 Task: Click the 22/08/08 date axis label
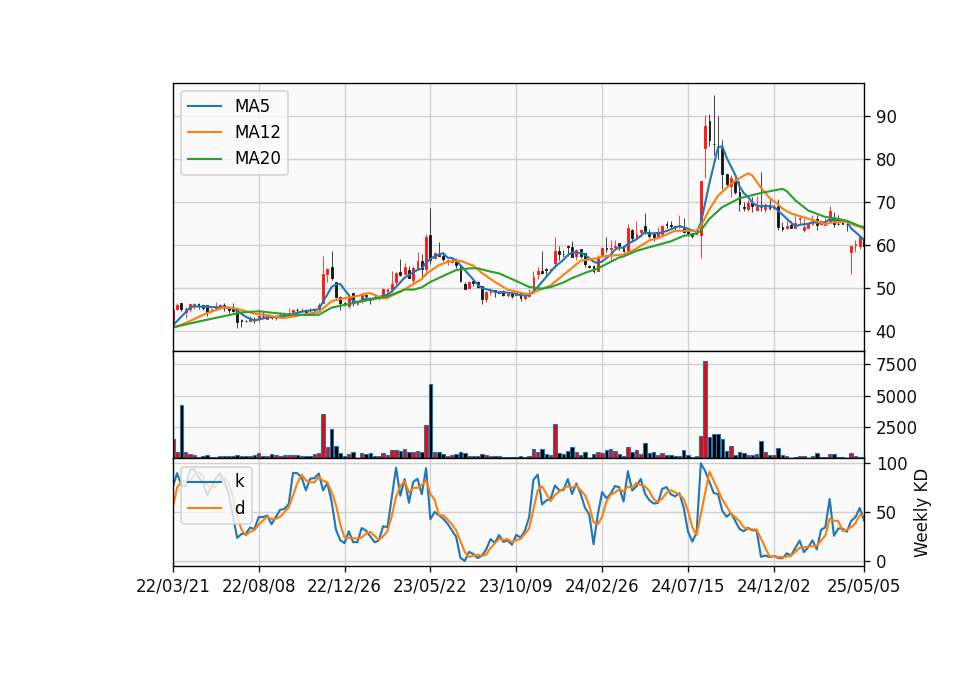[x=258, y=586]
